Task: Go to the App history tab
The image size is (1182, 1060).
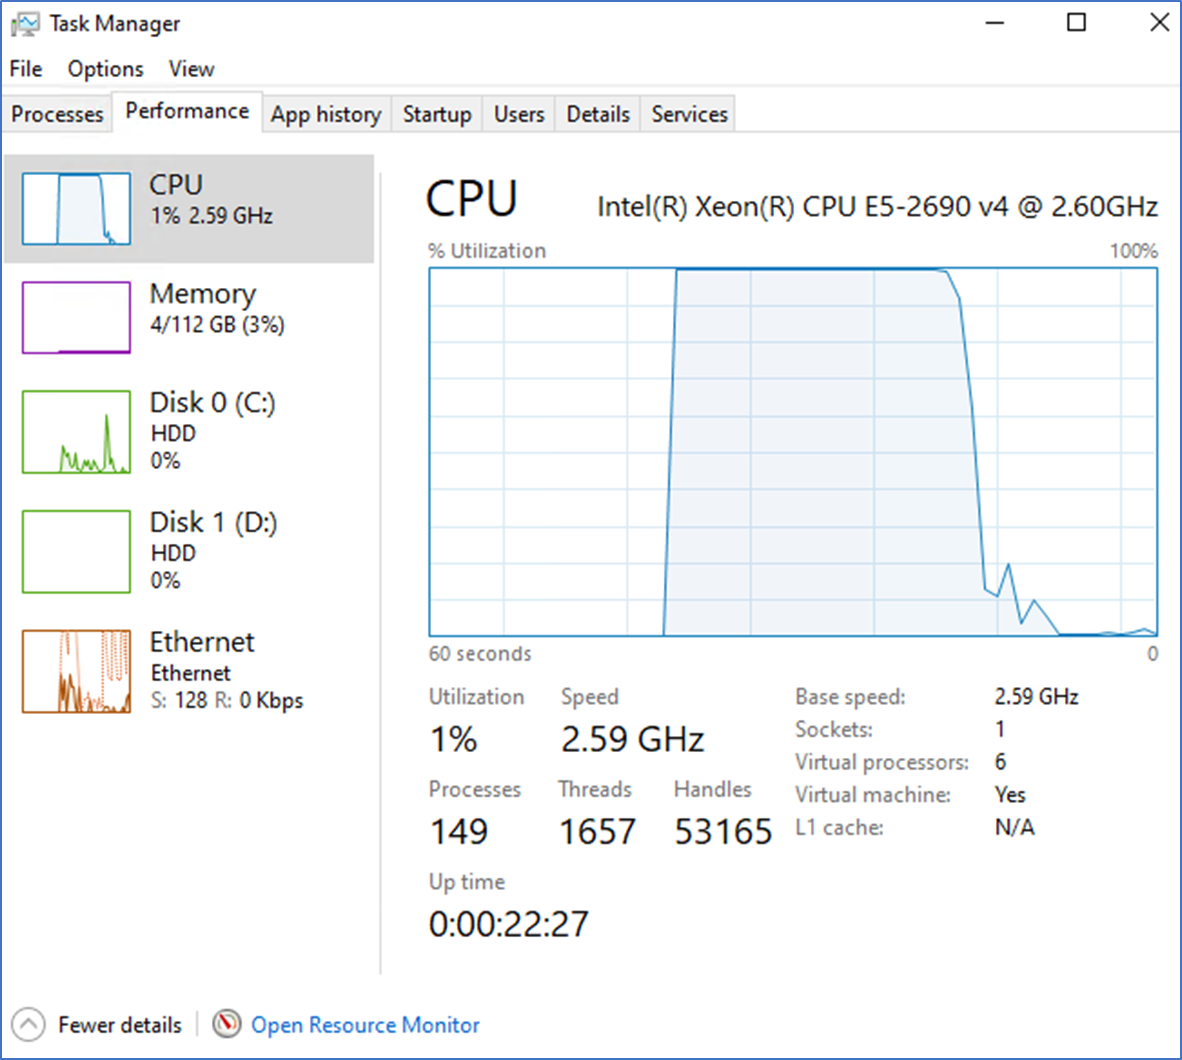Action: (x=326, y=114)
